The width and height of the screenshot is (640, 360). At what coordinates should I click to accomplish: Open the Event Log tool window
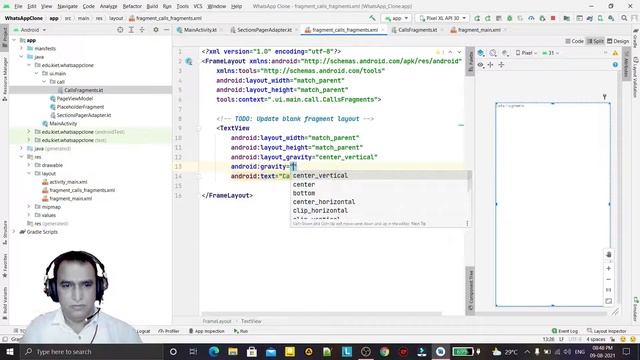(x=565, y=331)
